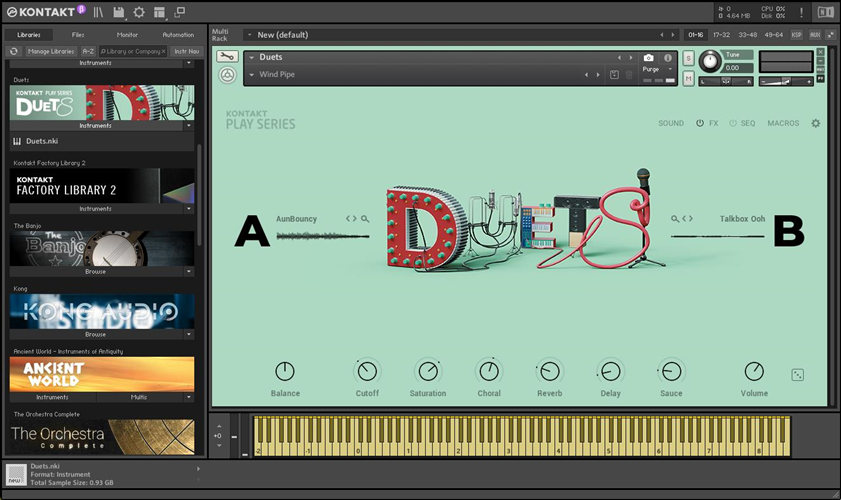This screenshot has width=841, height=500.
Task: Open the settings gear in top toolbar
Action: point(139,12)
